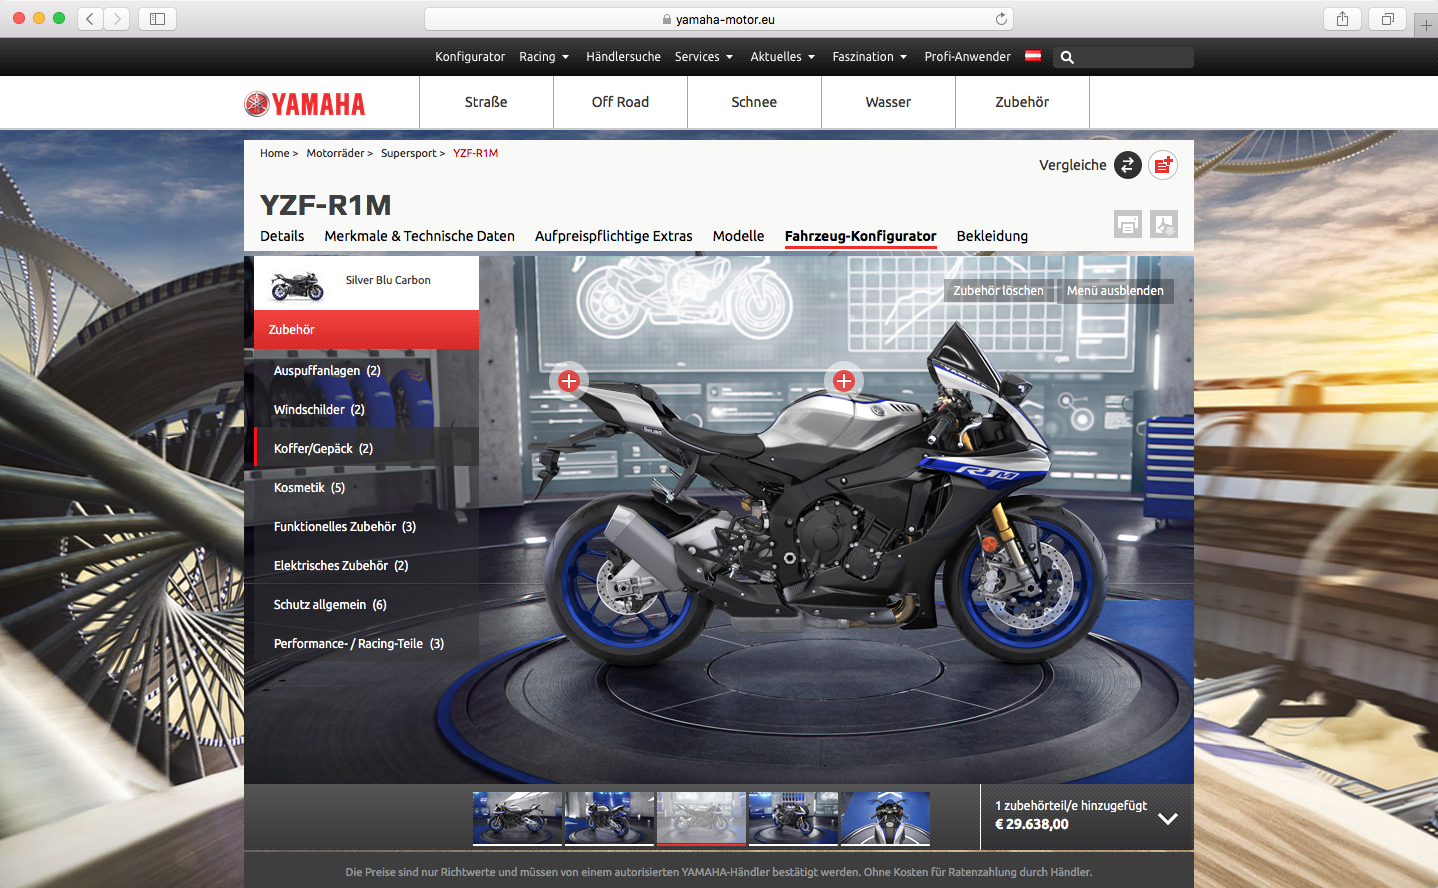Select the top-down cockpit view thumbnail
The image size is (1438, 888).
coord(886,818)
